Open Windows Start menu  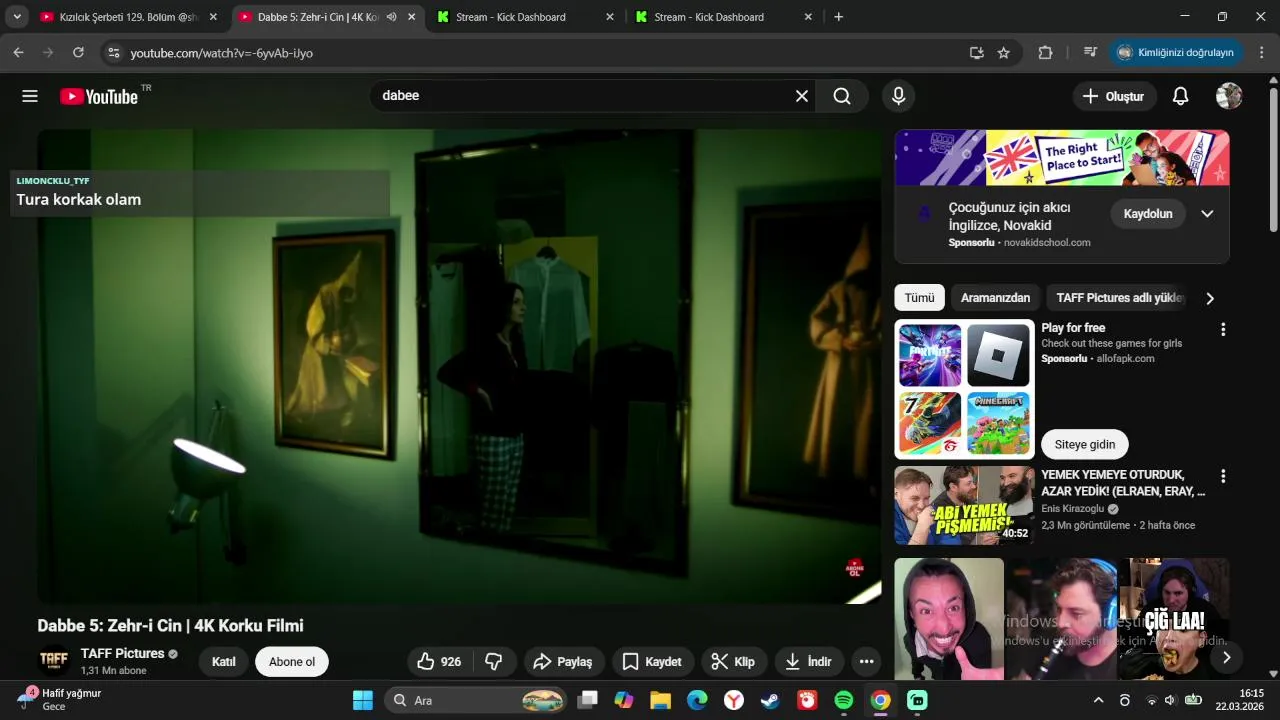362,700
